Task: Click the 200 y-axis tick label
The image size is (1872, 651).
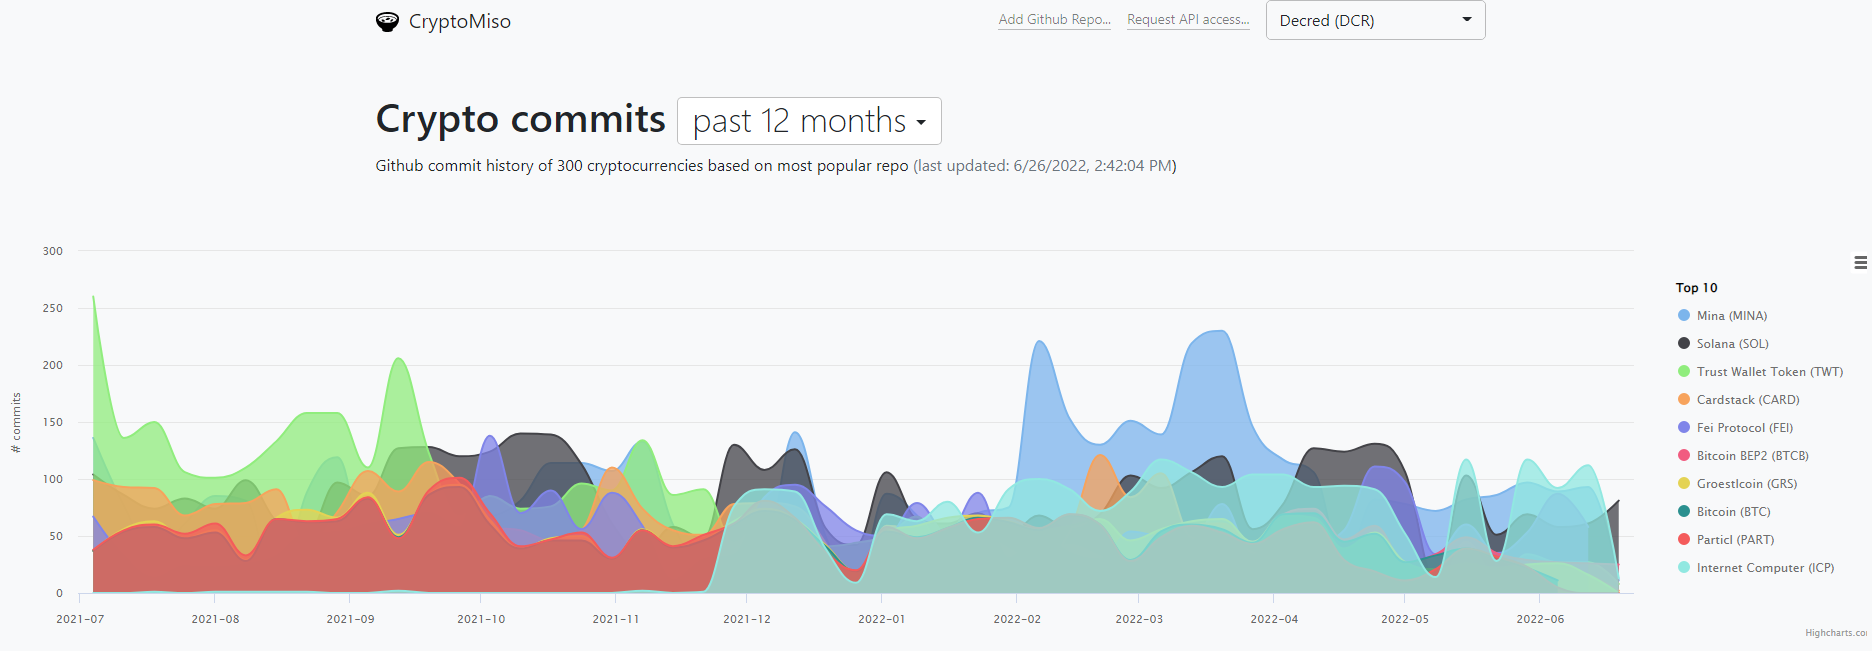Action: coord(53,365)
